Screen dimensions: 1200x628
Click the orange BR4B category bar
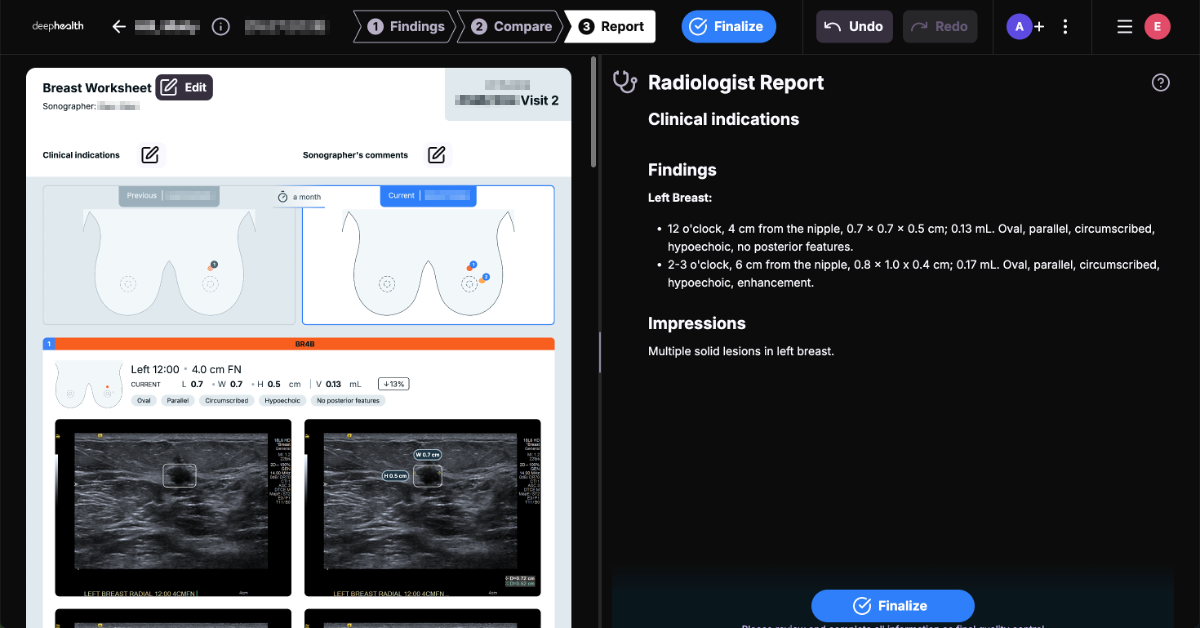pyautogui.click(x=303, y=343)
